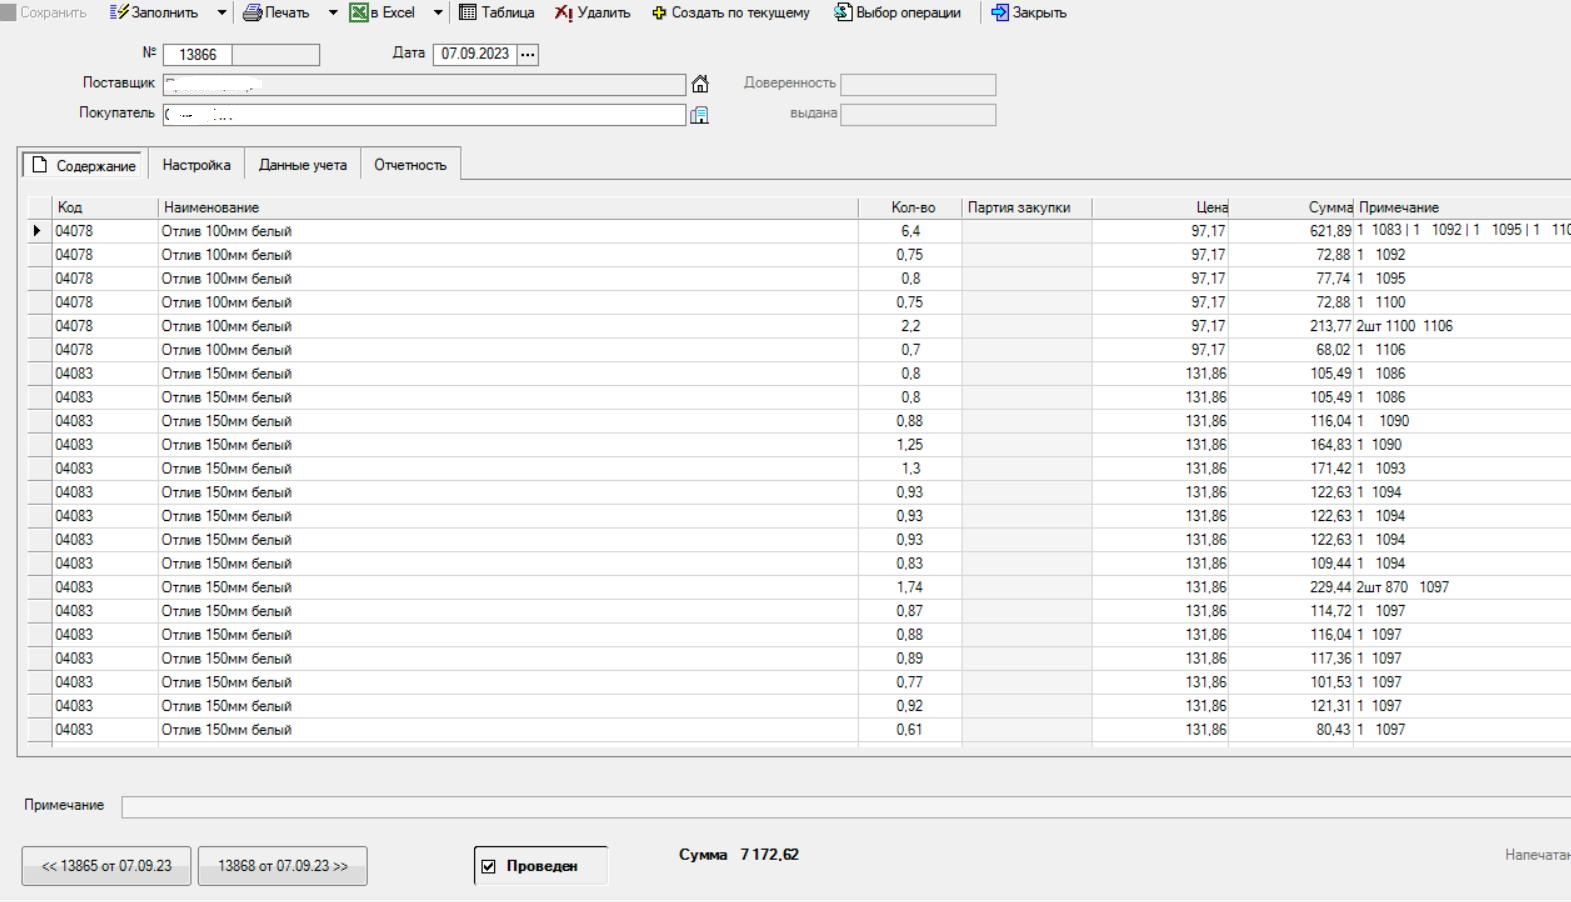The width and height of the screenshot is (1571, 902).
Task: Click the Заполнить fill icon in toolbar
Action: pos(119,13)
